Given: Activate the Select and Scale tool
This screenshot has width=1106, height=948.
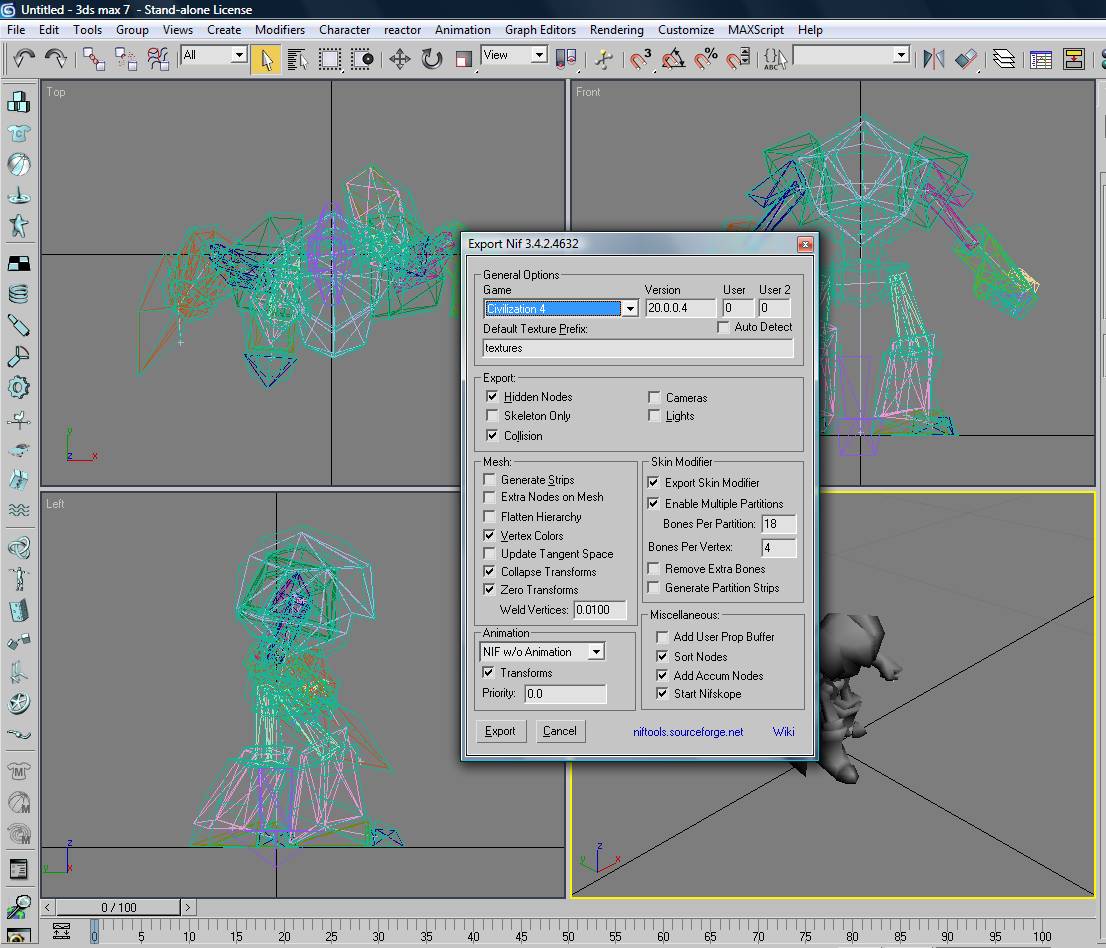Looking at the screenshot, I should pos(463,59).
